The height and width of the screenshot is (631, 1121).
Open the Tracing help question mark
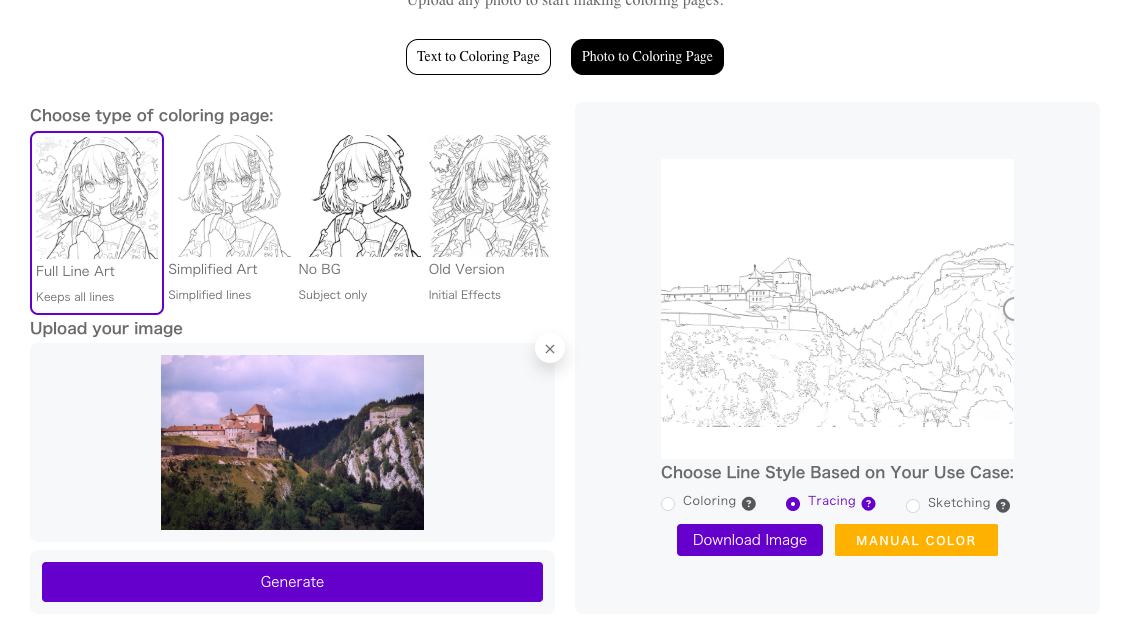[869, 504]
